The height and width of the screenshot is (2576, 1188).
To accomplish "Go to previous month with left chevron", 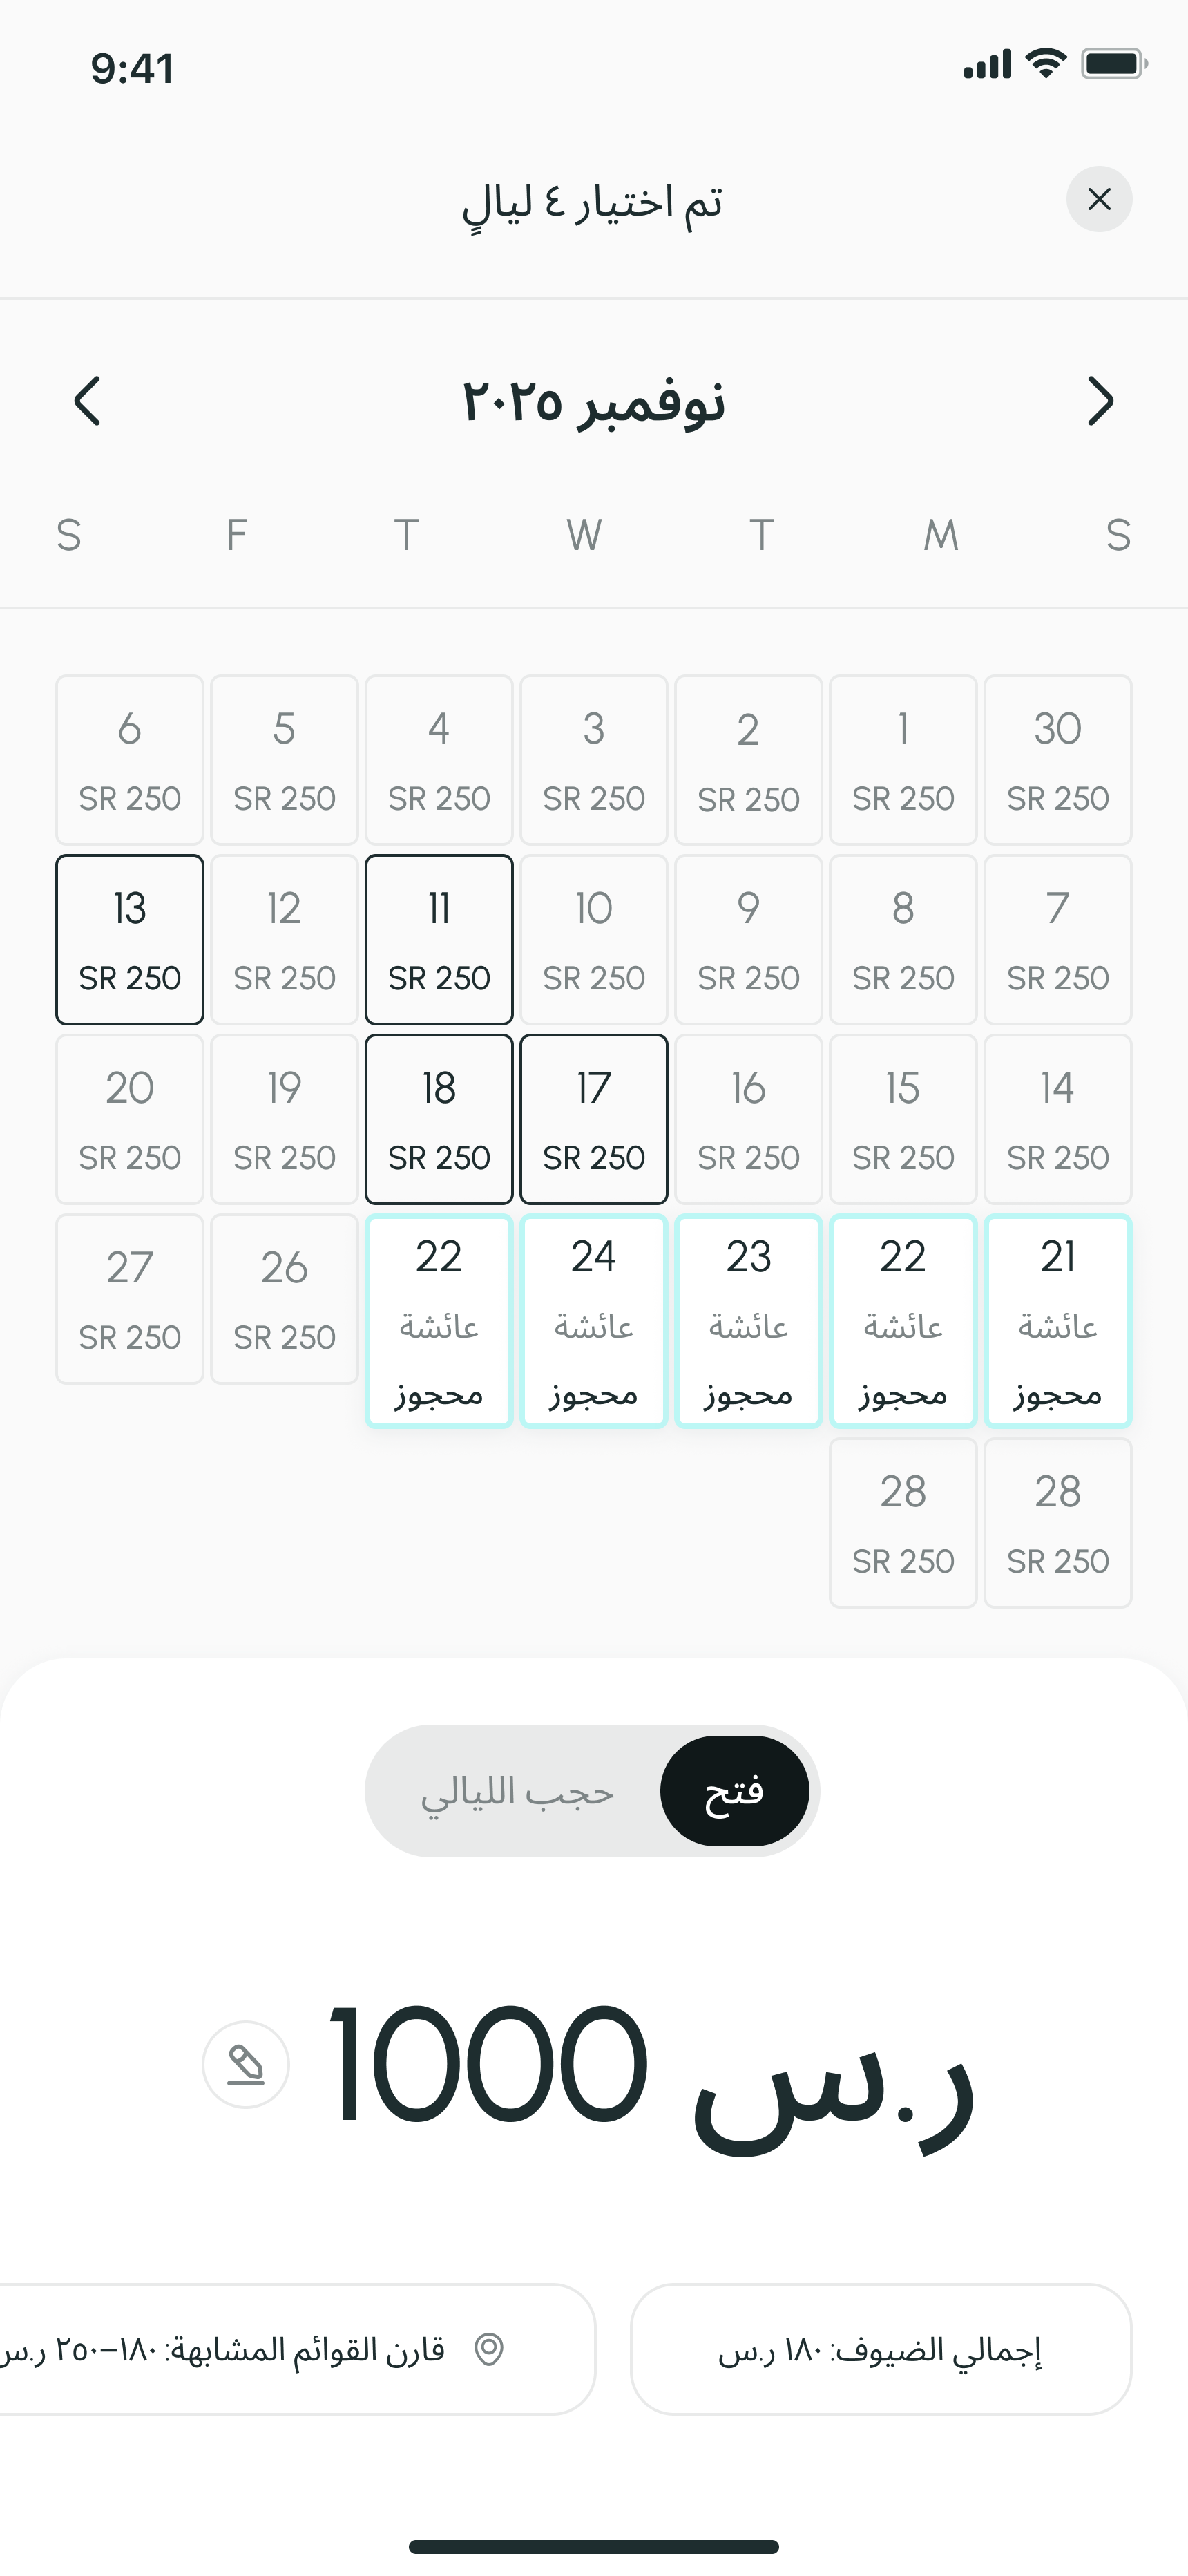I will [x=88, y=402].
